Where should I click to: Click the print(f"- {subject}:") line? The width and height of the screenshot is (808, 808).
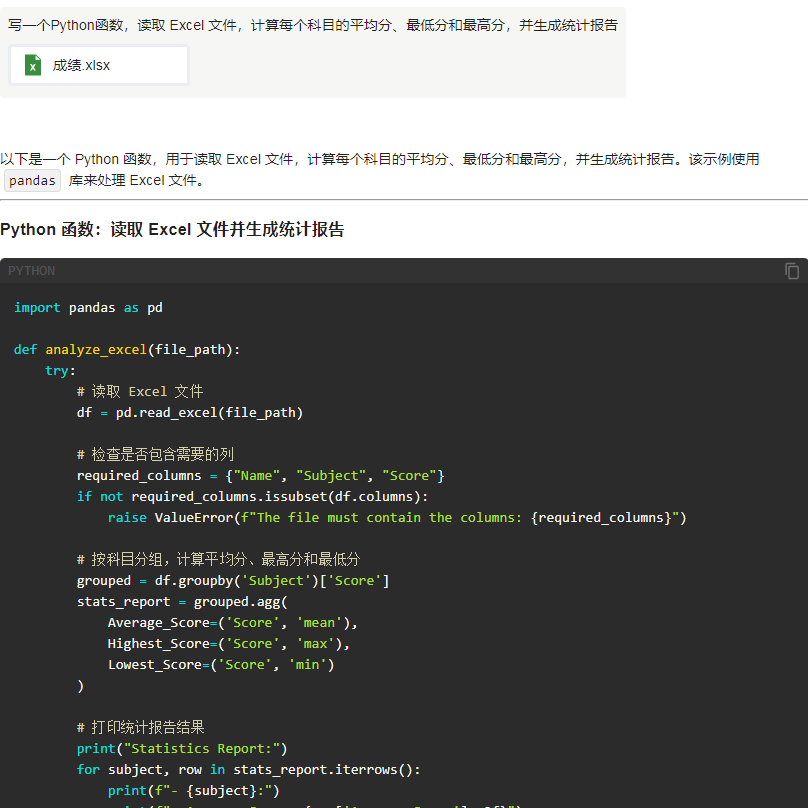[194, 790]
